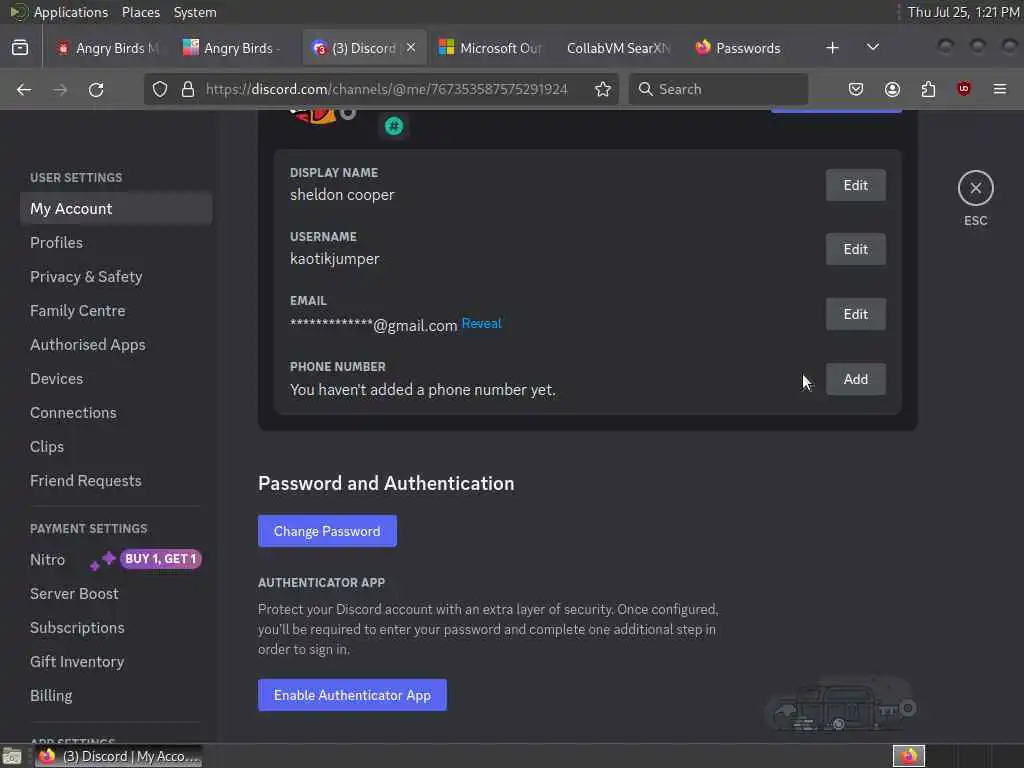
Task: Switch to the CollabVM SearXNG tab
Action: click(618, 48)
